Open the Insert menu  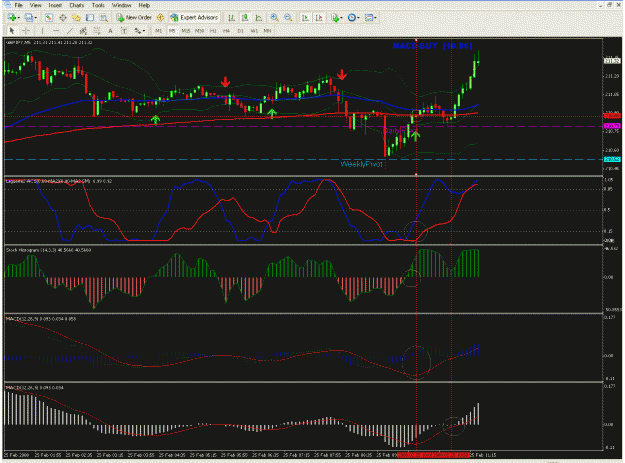click(55, 5)
